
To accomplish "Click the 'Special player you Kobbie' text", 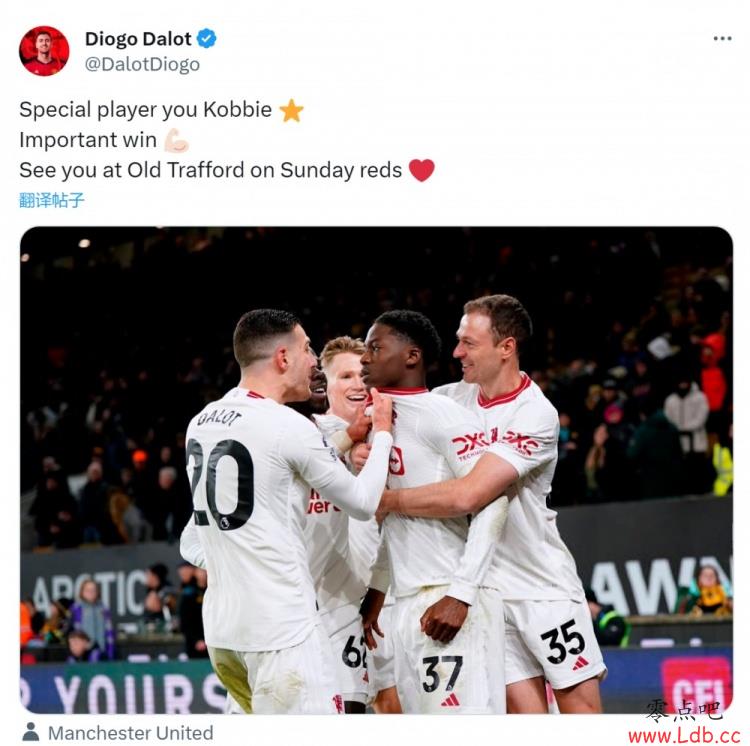I will (x=145, y=110).
